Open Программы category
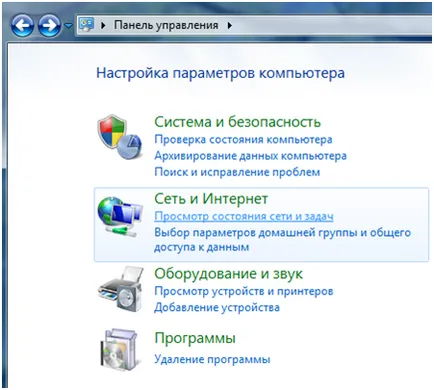The image size is (434, 390). [195, 338]
